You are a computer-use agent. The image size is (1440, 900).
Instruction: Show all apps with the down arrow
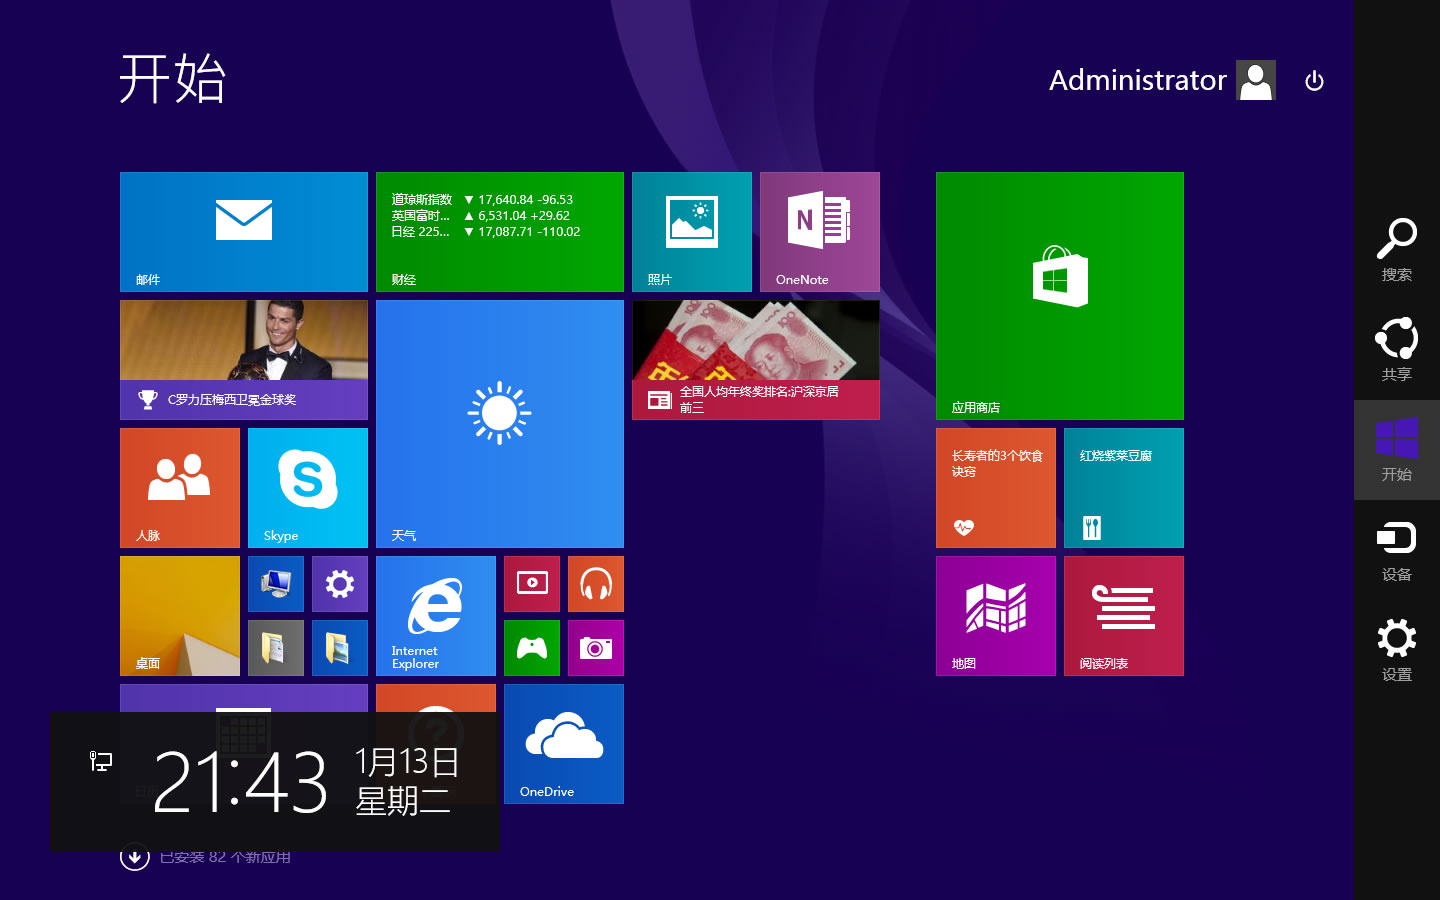pos(135,857)
